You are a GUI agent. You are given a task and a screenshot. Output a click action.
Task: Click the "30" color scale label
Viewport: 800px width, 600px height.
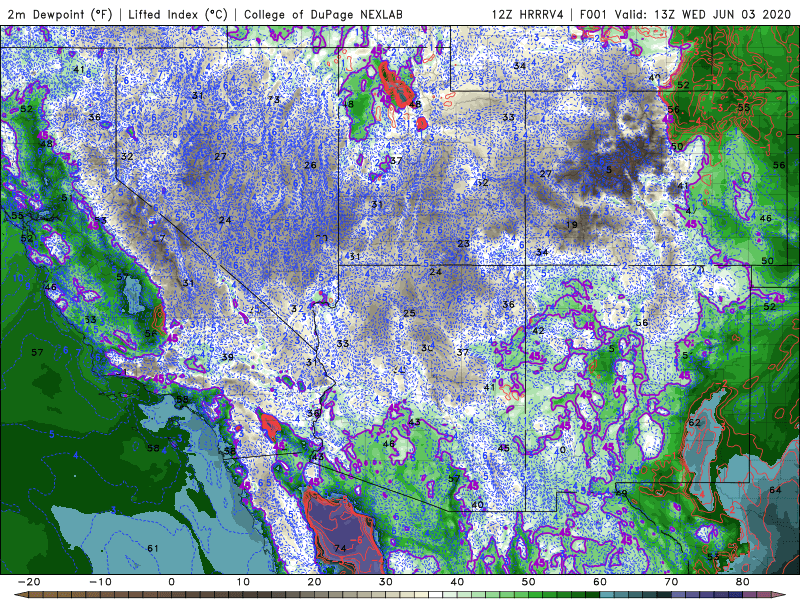click(386, 582)
